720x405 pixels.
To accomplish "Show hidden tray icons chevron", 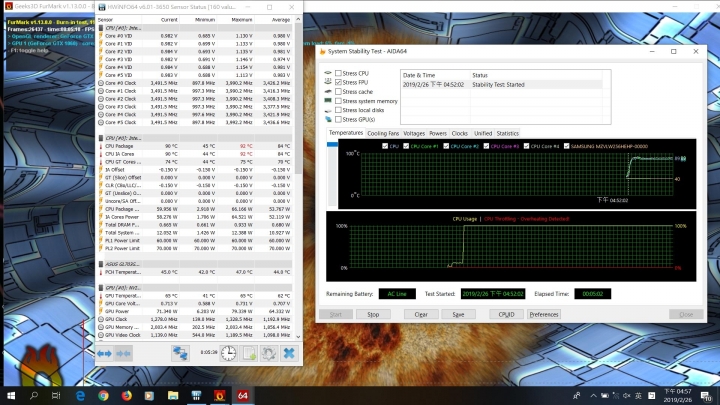I will click(593, 395).
